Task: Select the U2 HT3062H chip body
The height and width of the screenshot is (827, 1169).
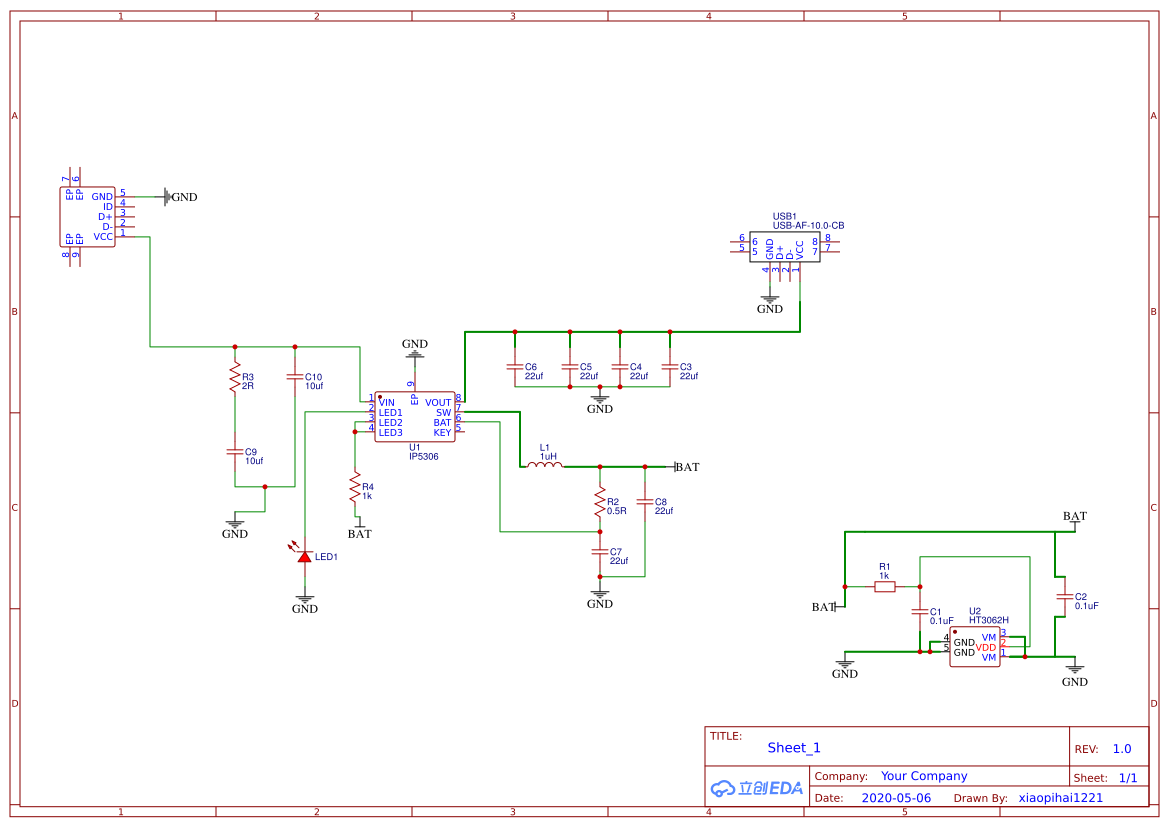Action: click(975, 646)
